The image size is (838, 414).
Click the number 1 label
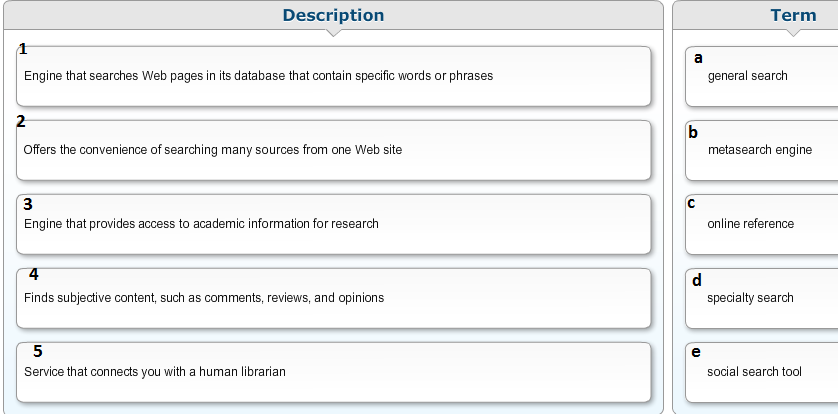(x=23, y=49)
